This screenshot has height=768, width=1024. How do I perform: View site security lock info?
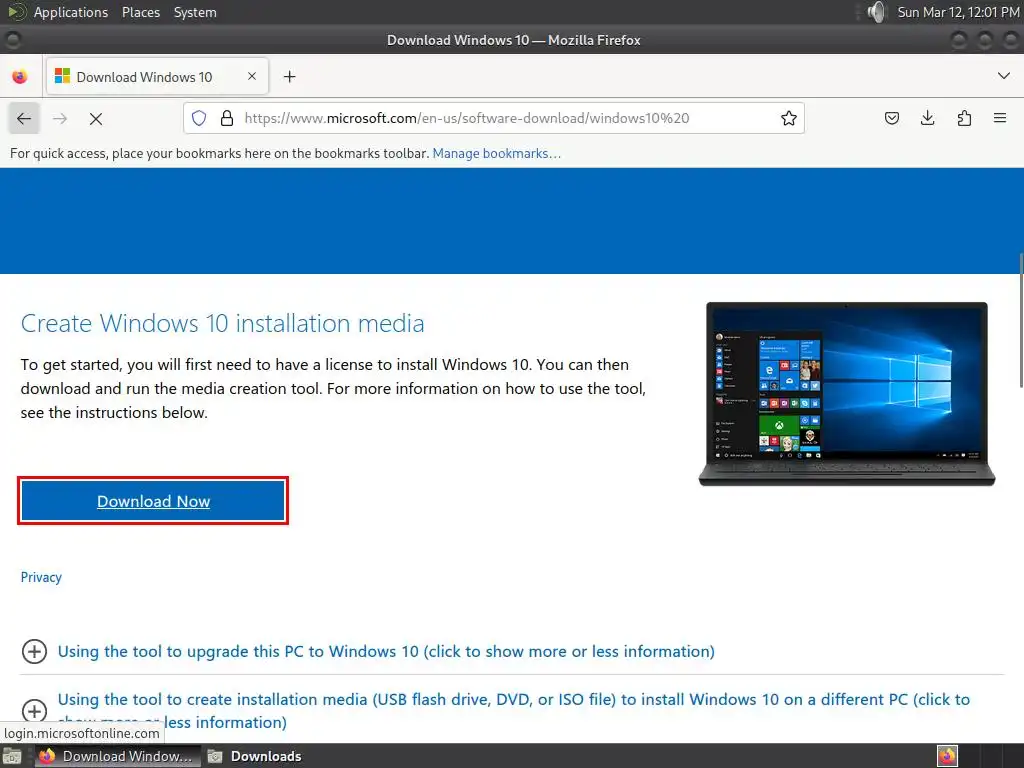click(227, 118)
